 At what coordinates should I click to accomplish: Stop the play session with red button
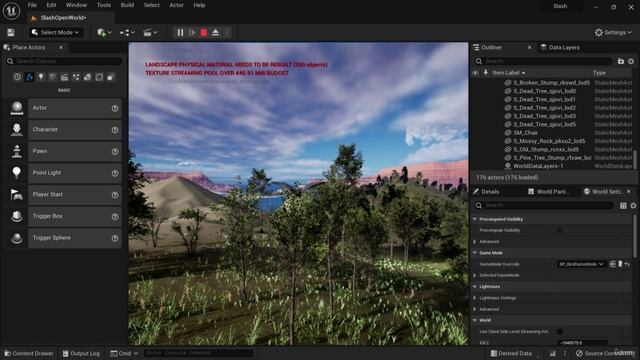204,32
